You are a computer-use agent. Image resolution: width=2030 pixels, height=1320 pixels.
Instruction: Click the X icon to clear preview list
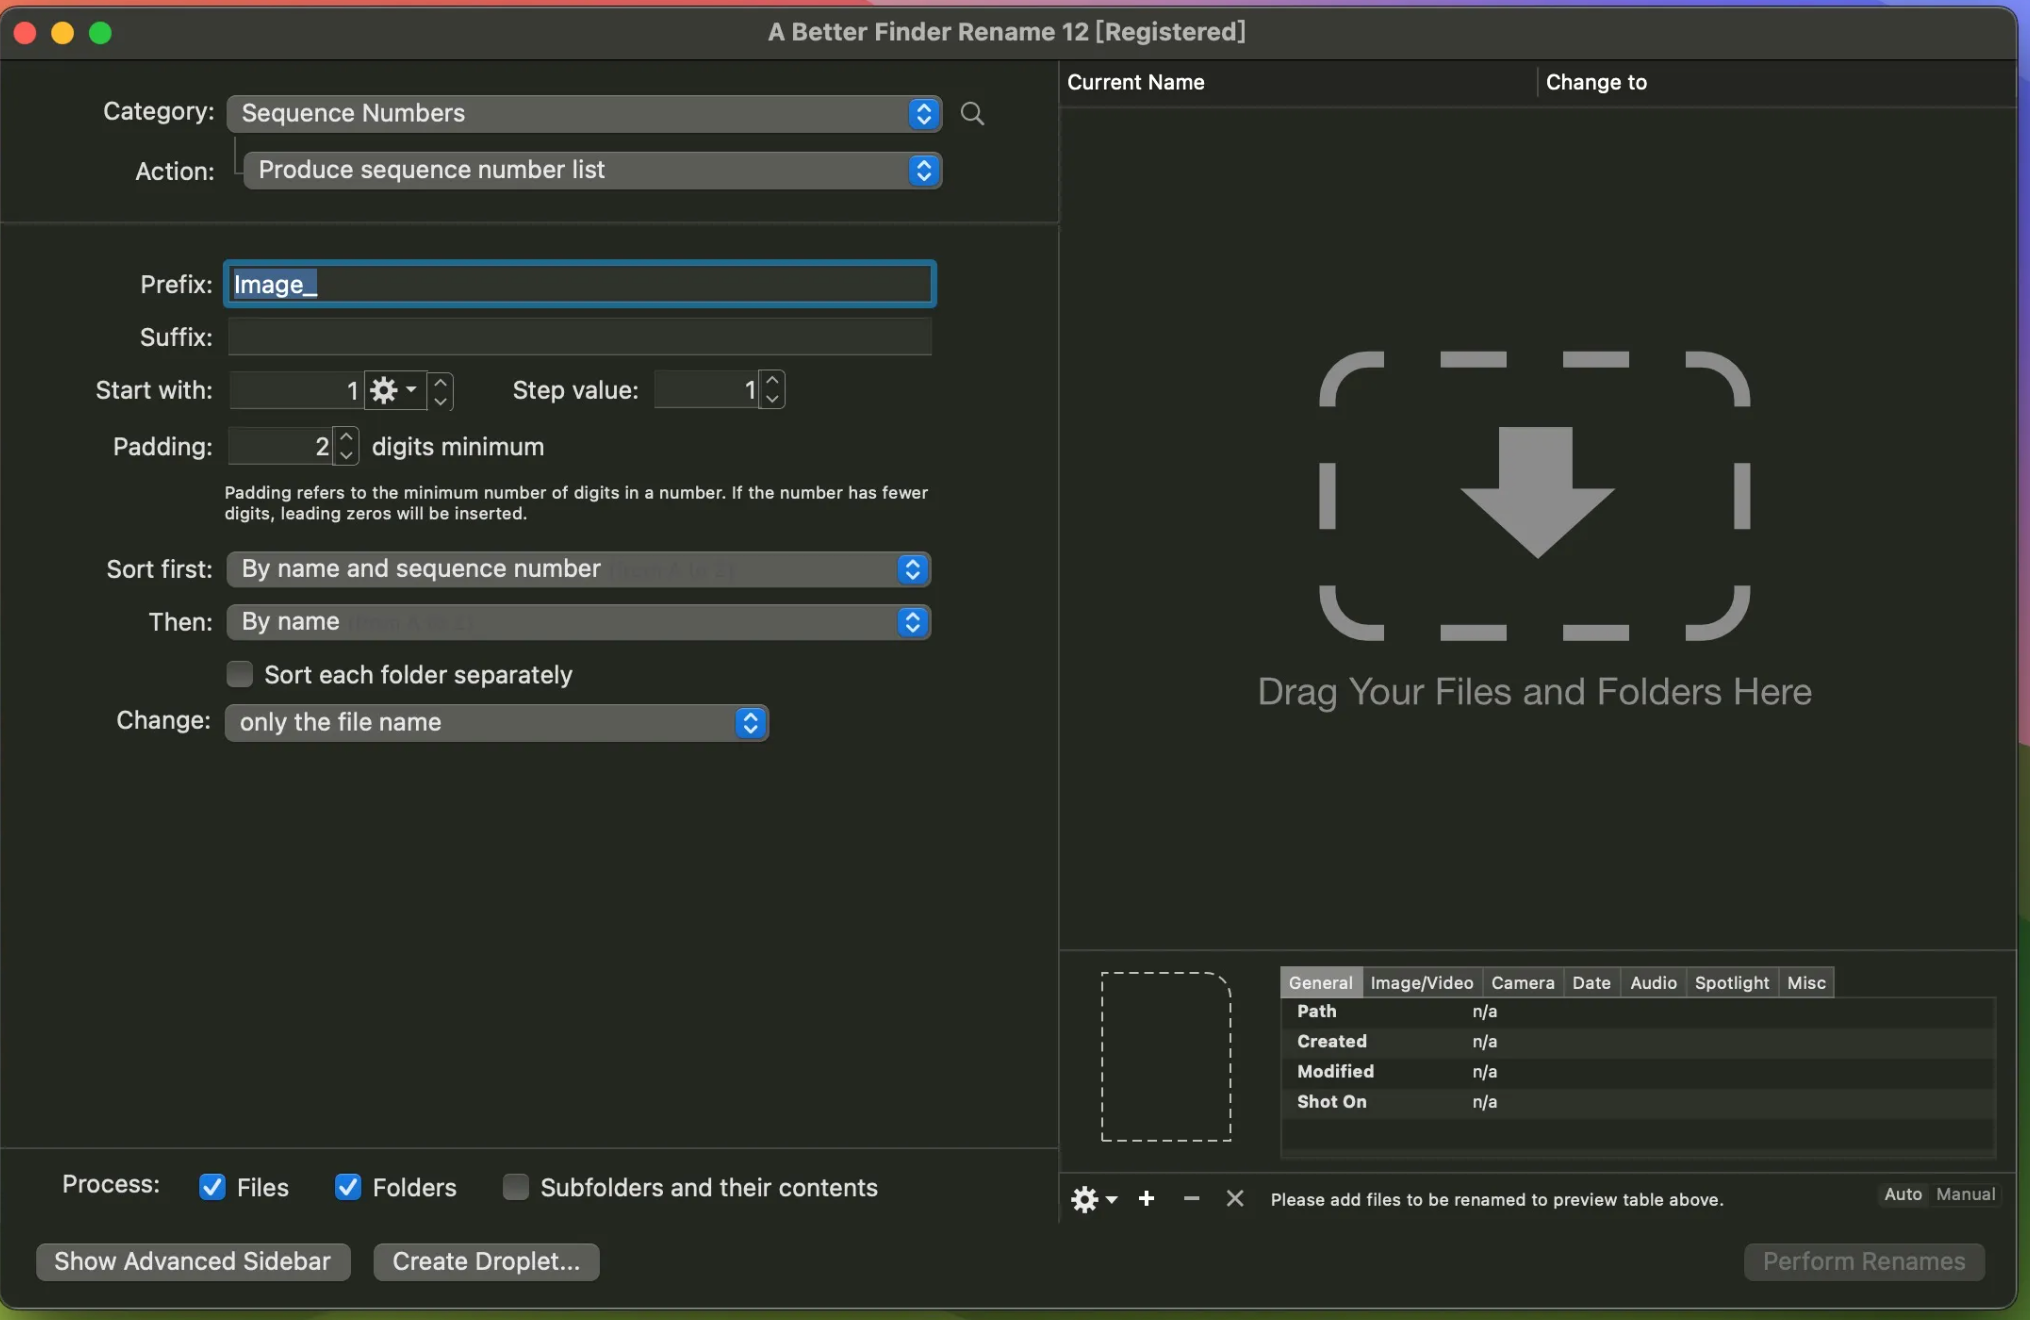(x=1235, y=1198)
